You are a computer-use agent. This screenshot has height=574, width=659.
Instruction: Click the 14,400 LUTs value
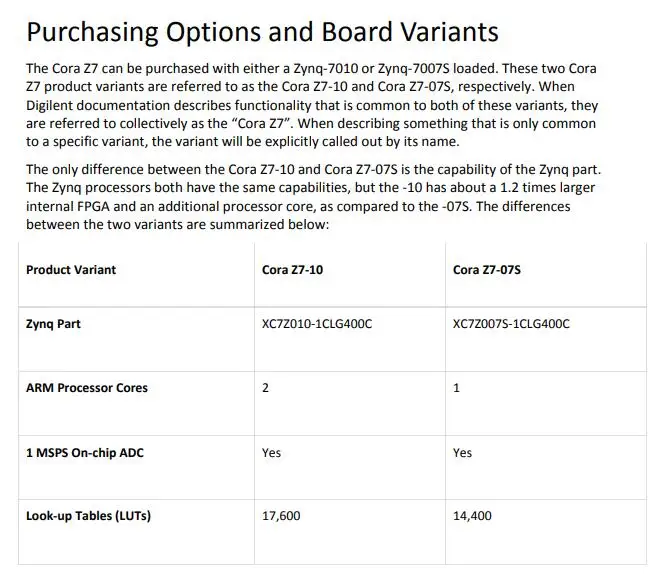click(472, 516)
